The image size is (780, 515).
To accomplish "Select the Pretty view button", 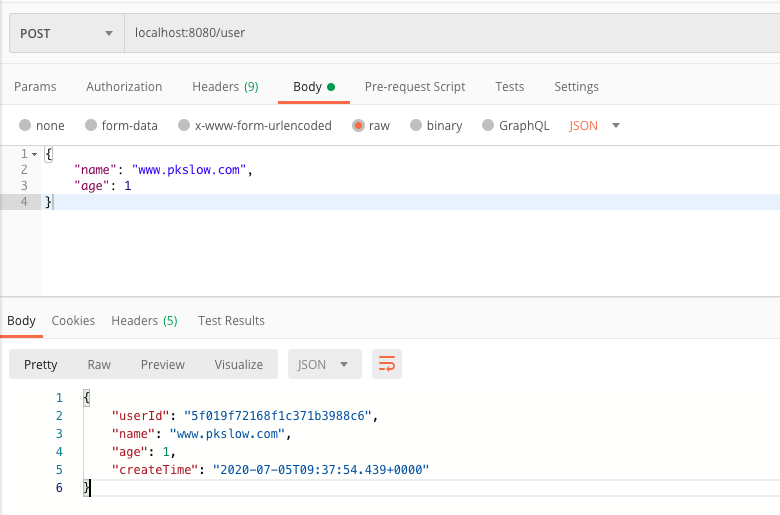I will tap(41, 364).
